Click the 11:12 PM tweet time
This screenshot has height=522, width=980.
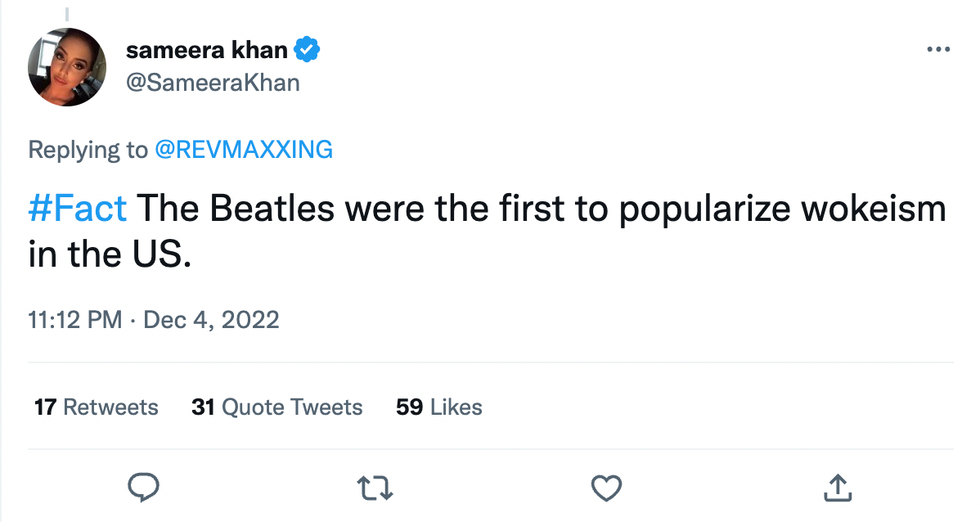(75, 320)
